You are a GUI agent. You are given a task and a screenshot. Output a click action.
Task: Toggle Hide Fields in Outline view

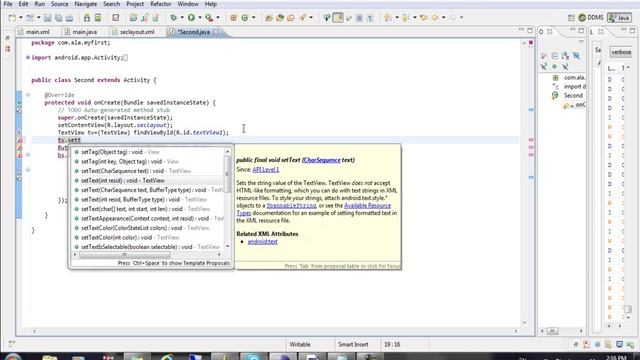click(x=576, y=56)
